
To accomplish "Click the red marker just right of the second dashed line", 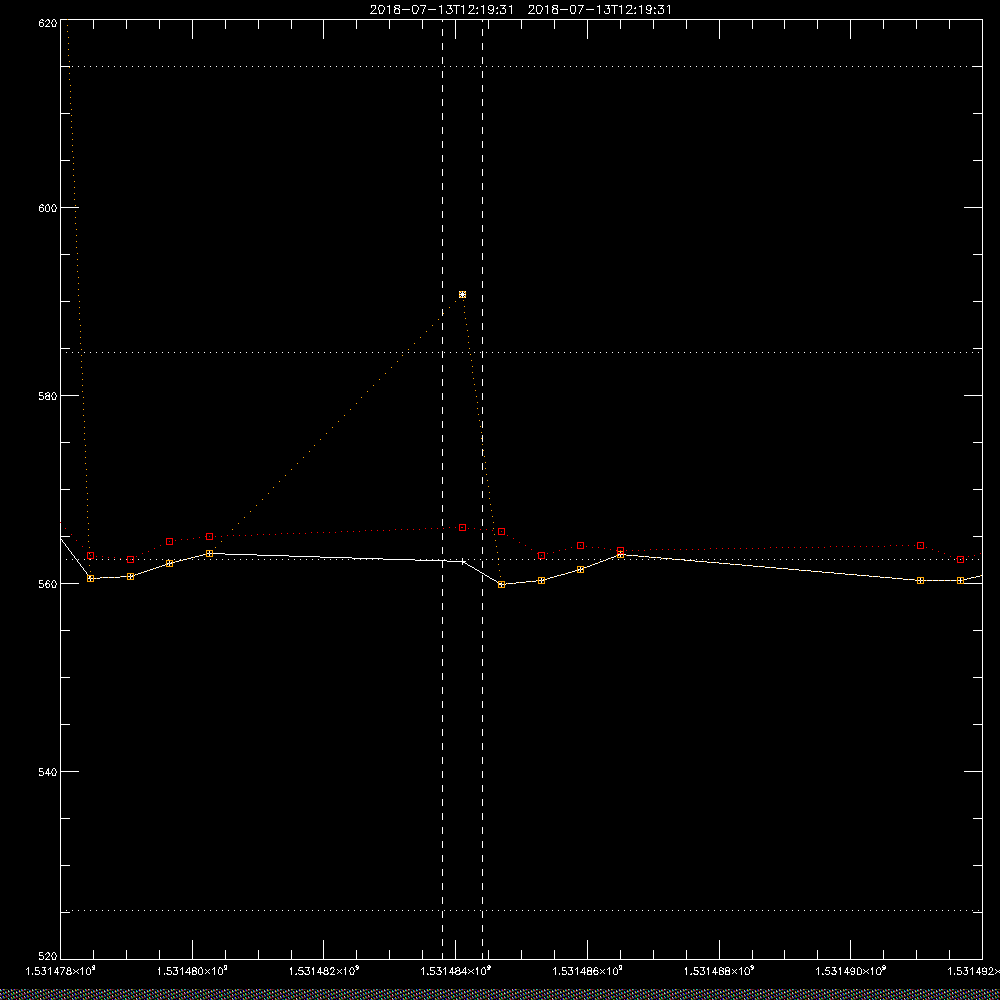I will coord(501,531).
